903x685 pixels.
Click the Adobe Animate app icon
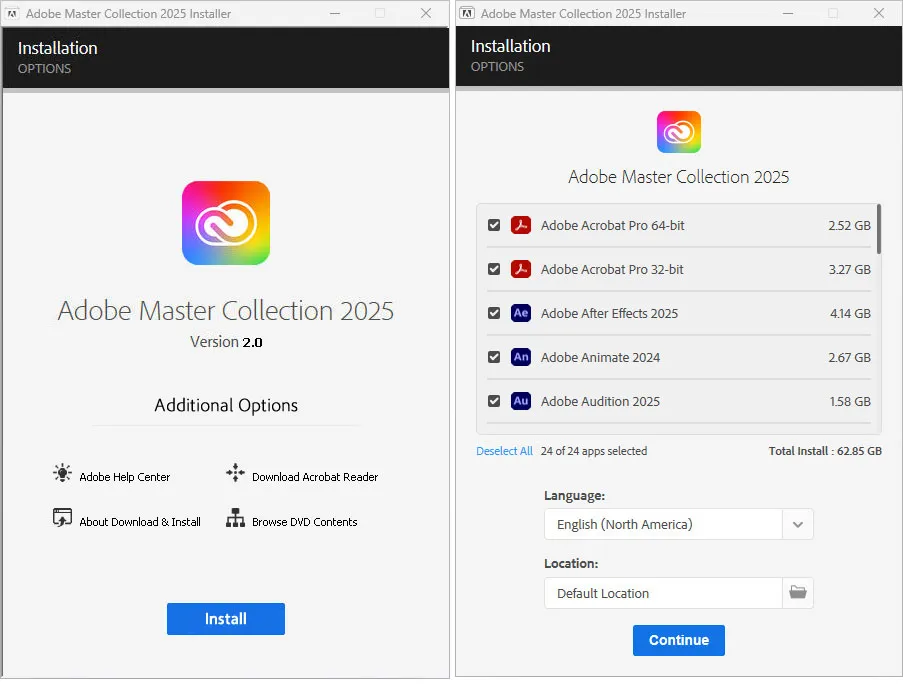[x=520, y=357]
